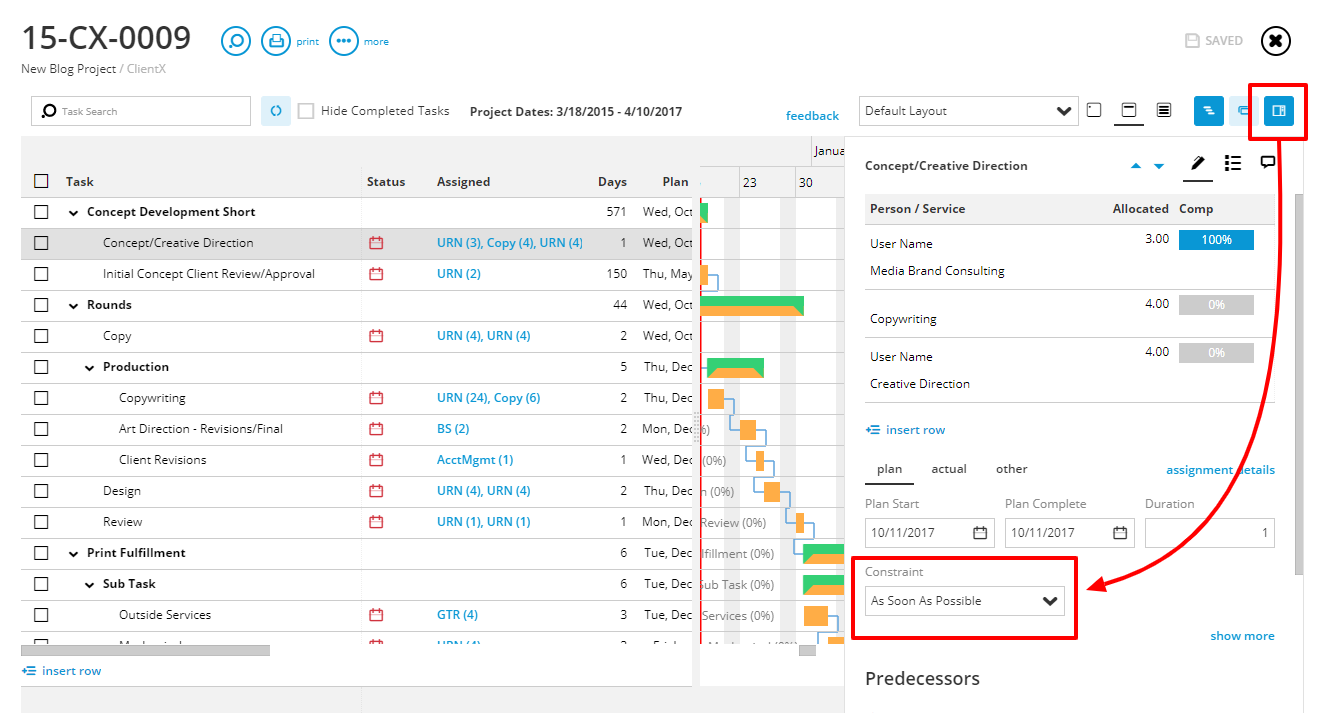Image resolution: width=1319 pixels, height=713 pixels.
Task: Click insert row below the task grid
Action: point(61,671)
